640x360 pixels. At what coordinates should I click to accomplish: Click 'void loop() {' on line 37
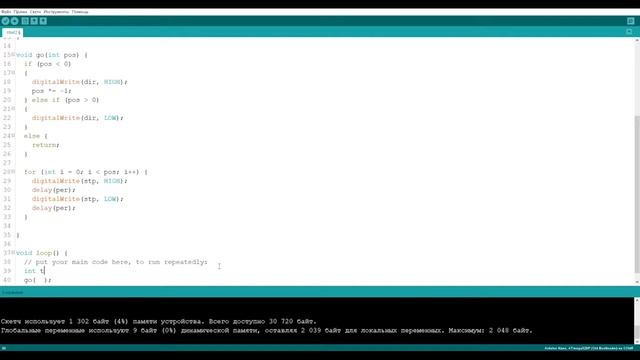(x=42, y=253)
